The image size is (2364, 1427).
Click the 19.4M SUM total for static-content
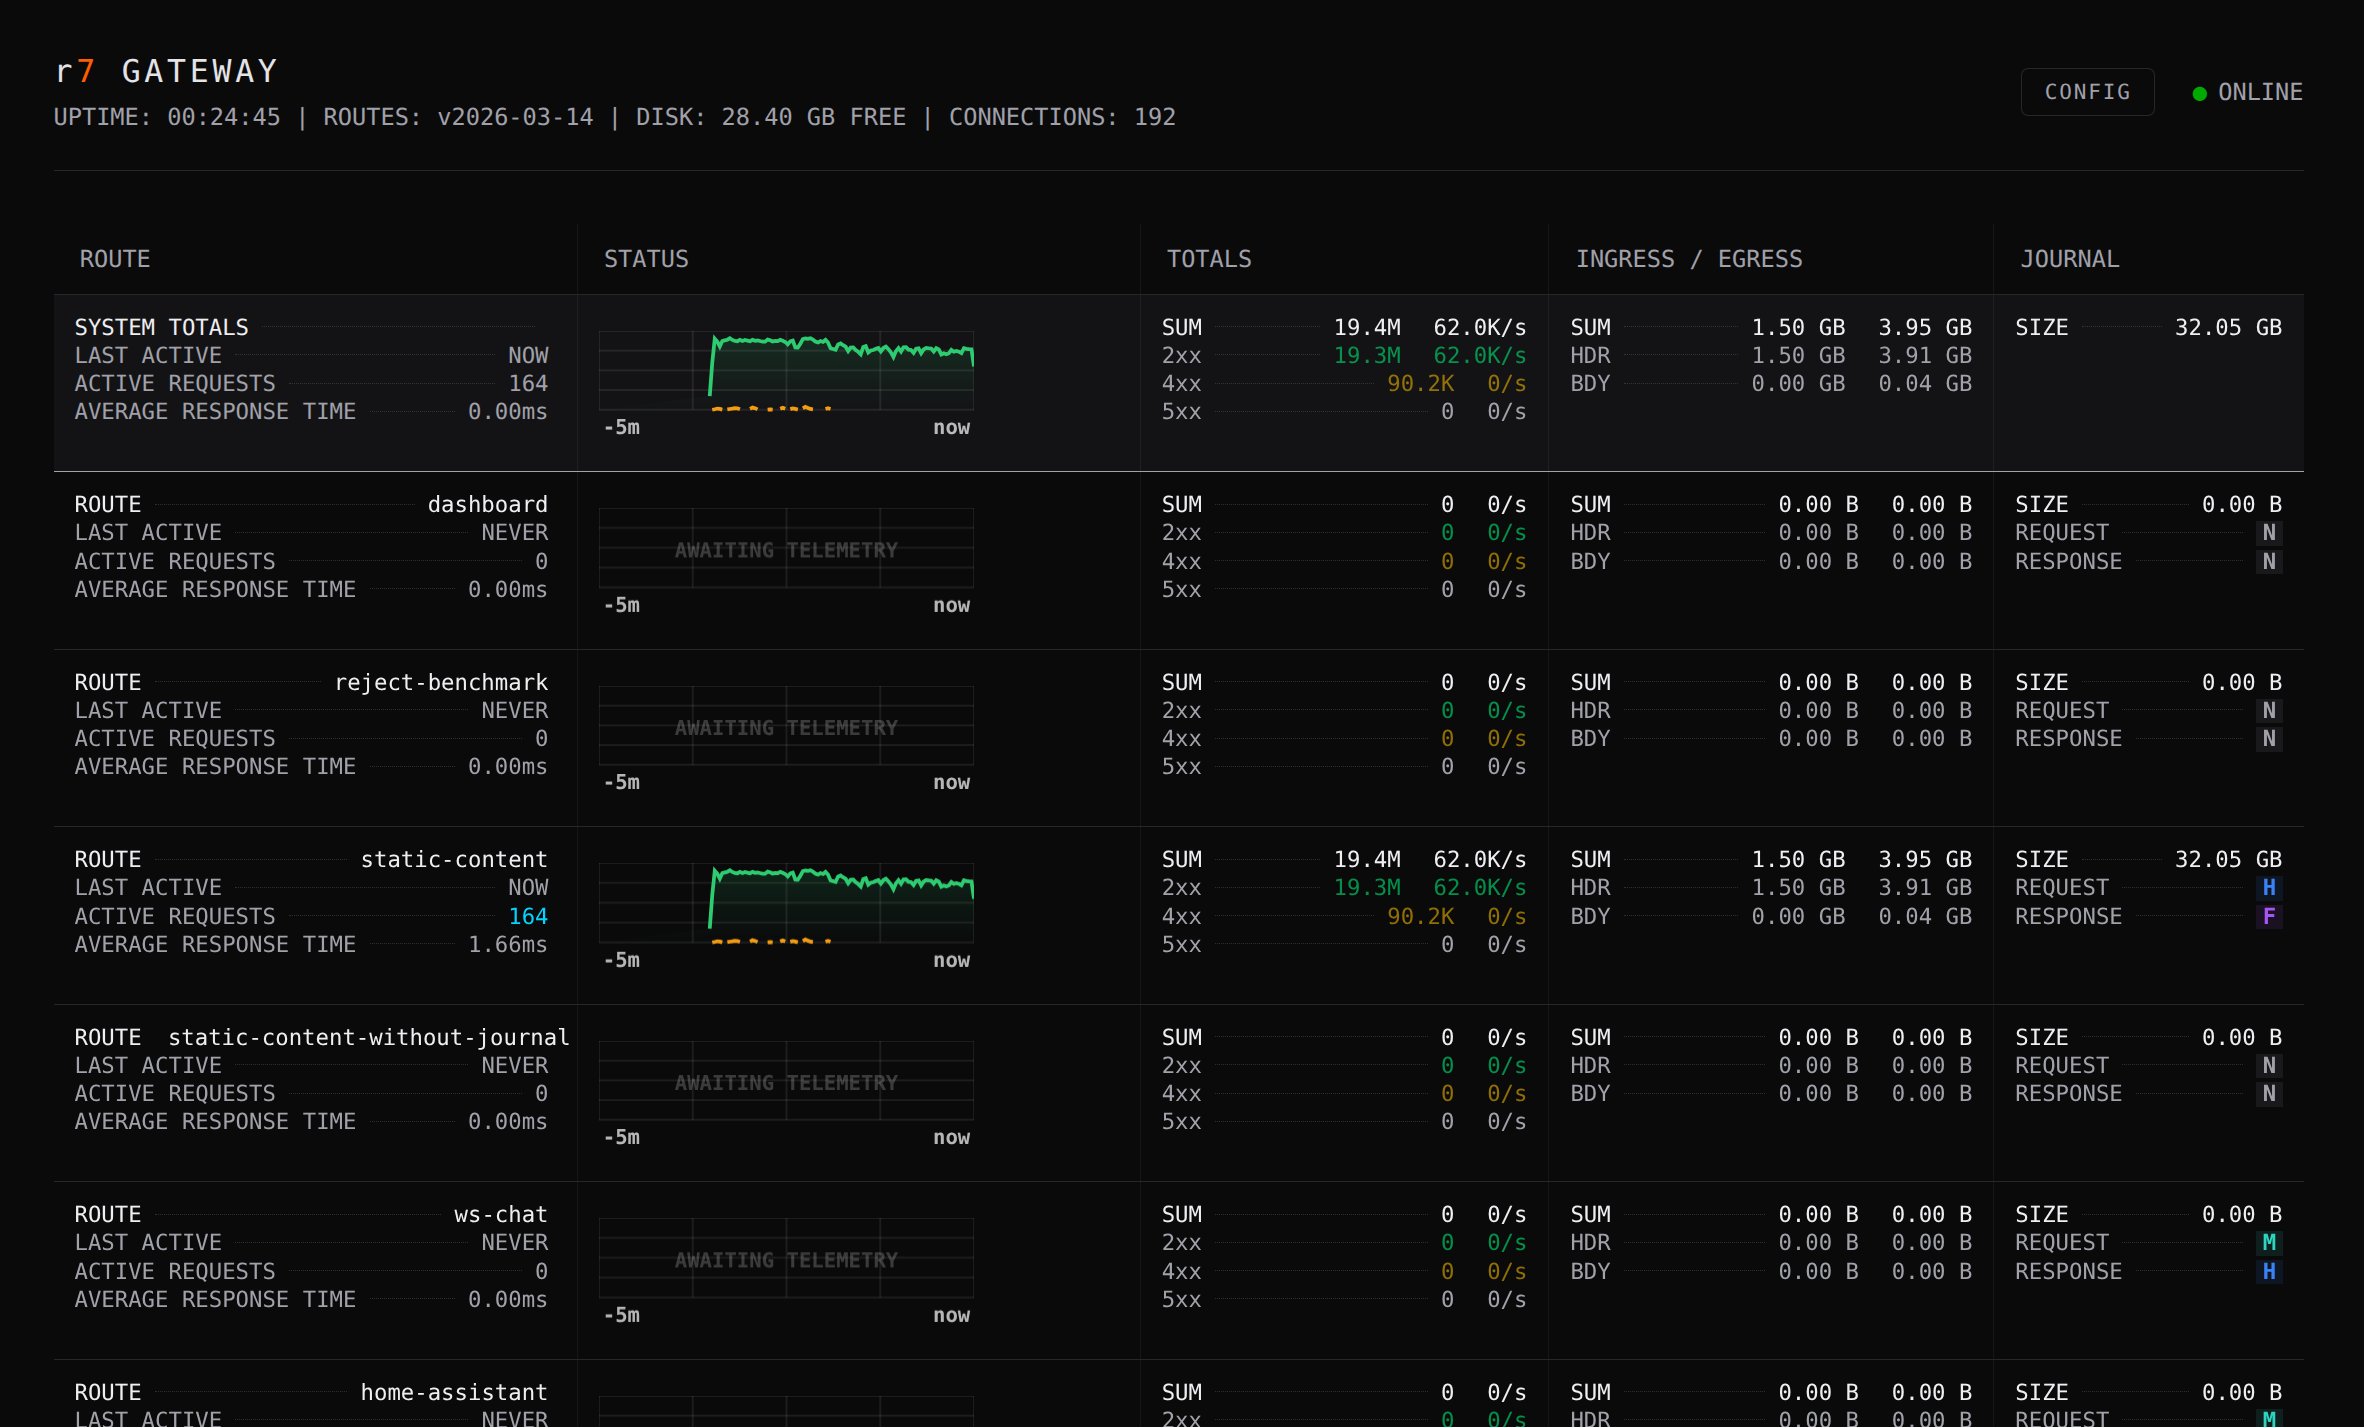point(1367,860)
